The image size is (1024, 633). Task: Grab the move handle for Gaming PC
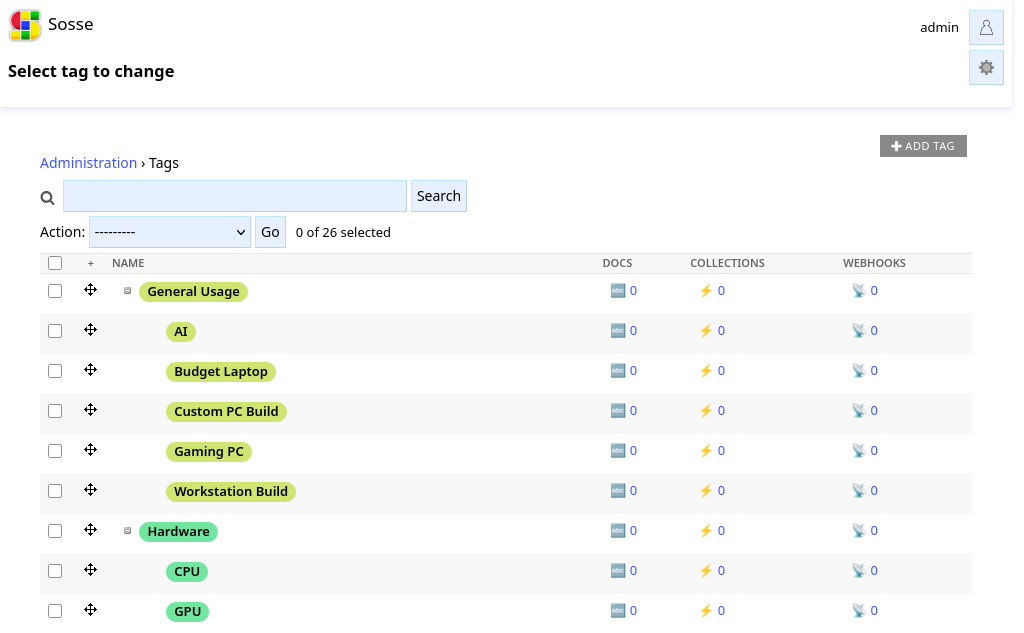coord(91,449)
